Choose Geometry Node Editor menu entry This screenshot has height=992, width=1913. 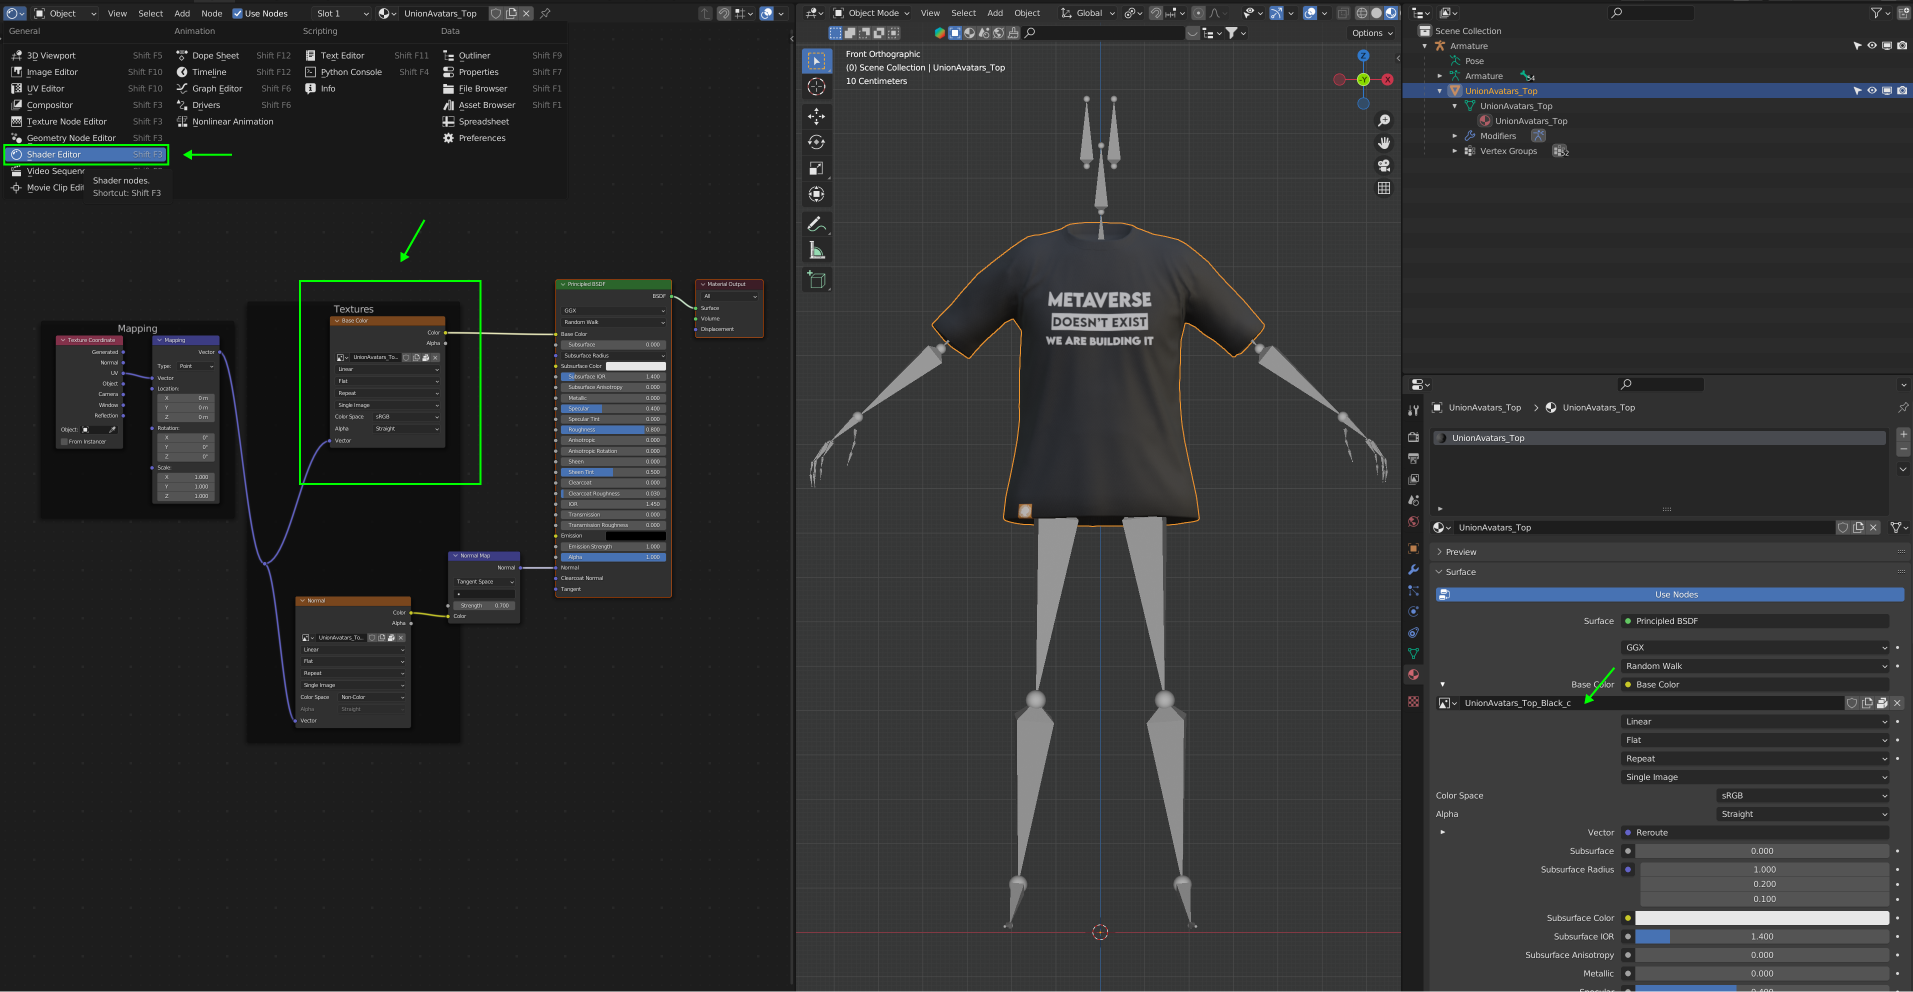pyautogui.click(x=86, y=138)
